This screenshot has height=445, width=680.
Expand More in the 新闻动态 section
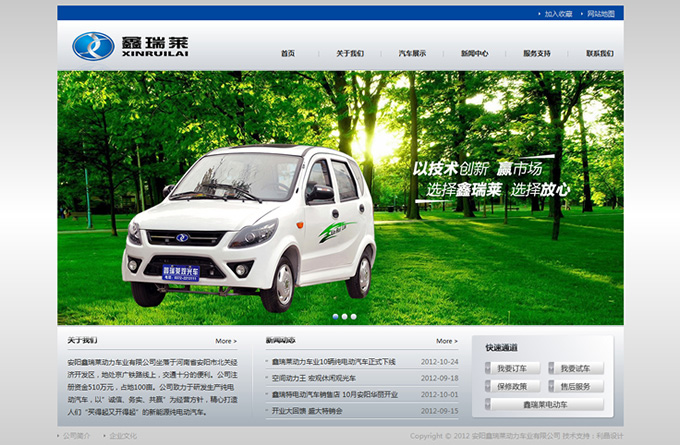click(446, 341)
